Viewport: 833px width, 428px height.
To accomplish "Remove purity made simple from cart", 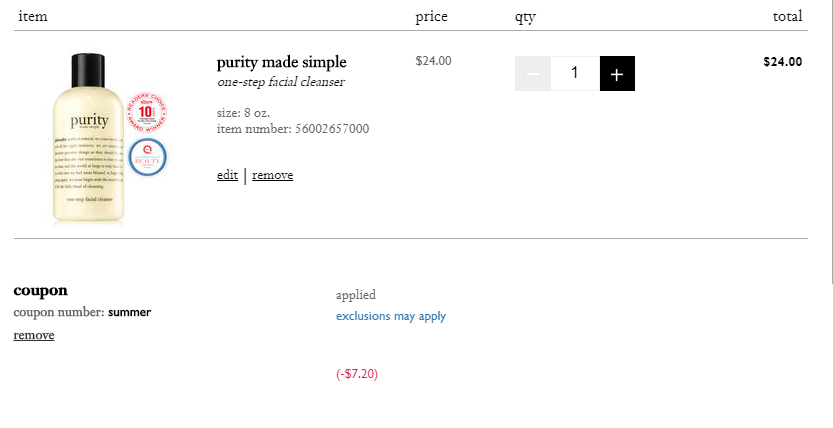I will click(273, 175).
